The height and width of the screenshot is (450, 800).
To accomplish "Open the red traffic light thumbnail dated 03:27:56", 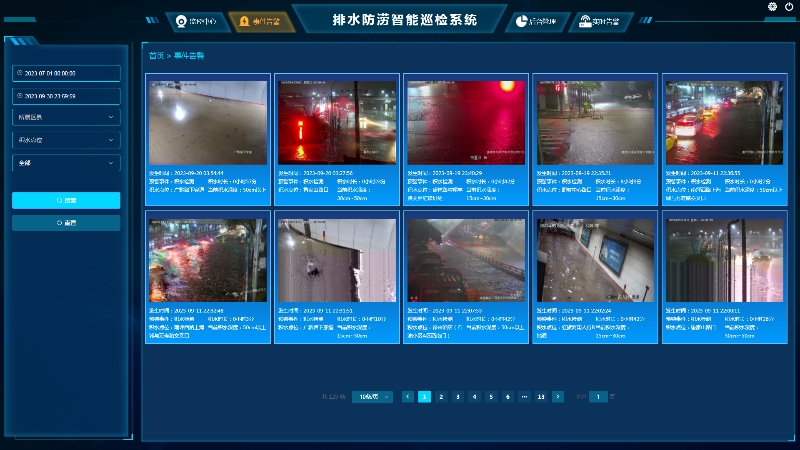I will tap(337, 122).
